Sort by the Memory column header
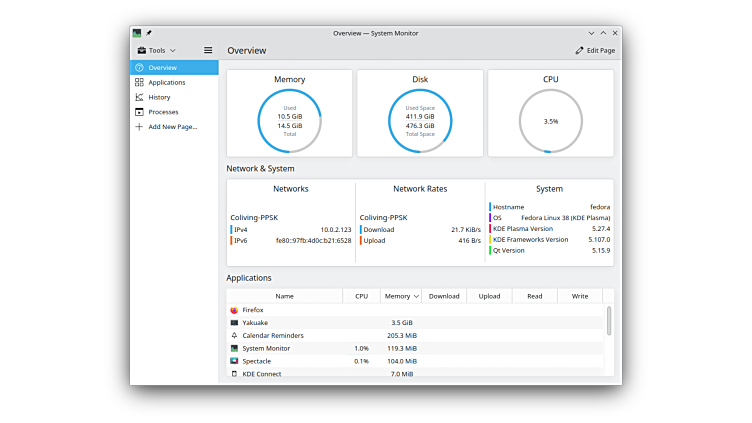 point(401,296)
